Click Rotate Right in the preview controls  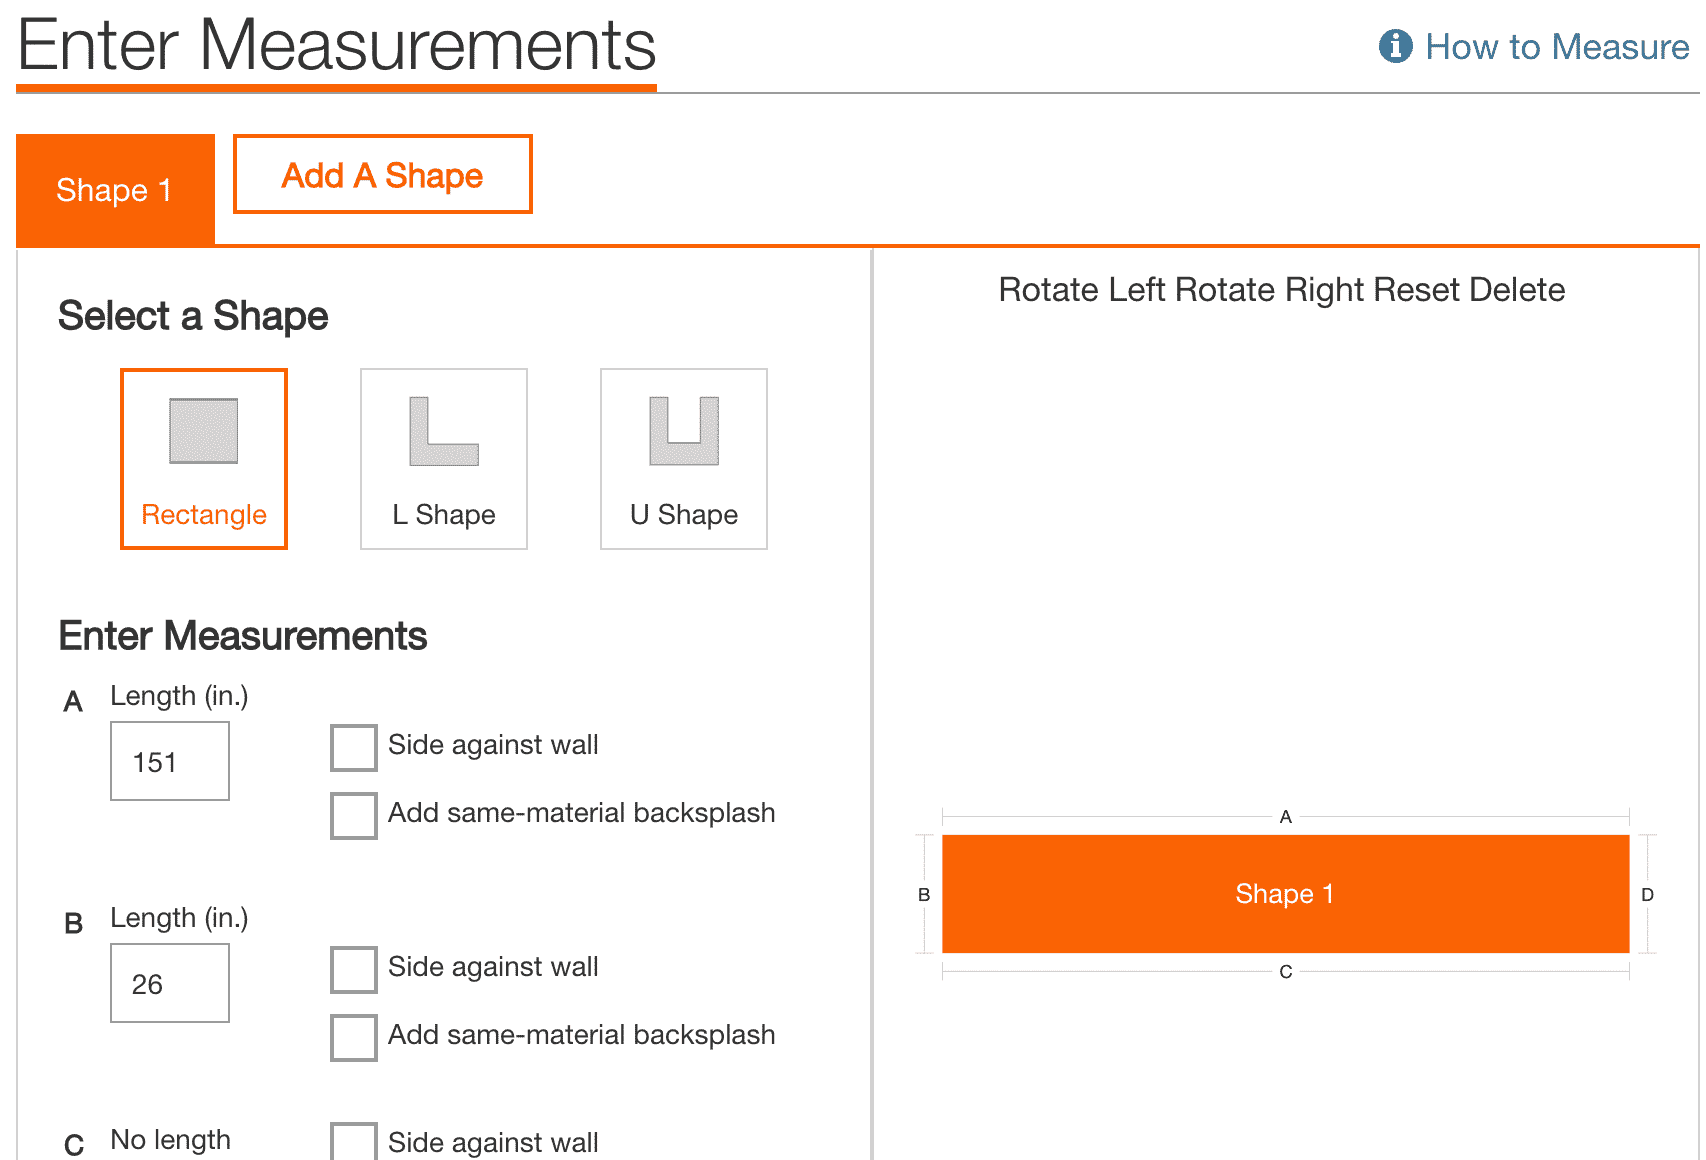(1270, 290)
